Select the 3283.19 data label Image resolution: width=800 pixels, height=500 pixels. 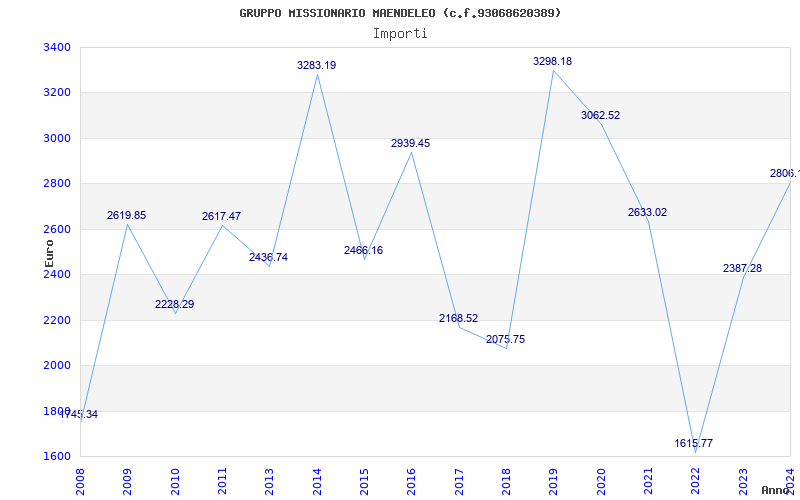[316, 65]
